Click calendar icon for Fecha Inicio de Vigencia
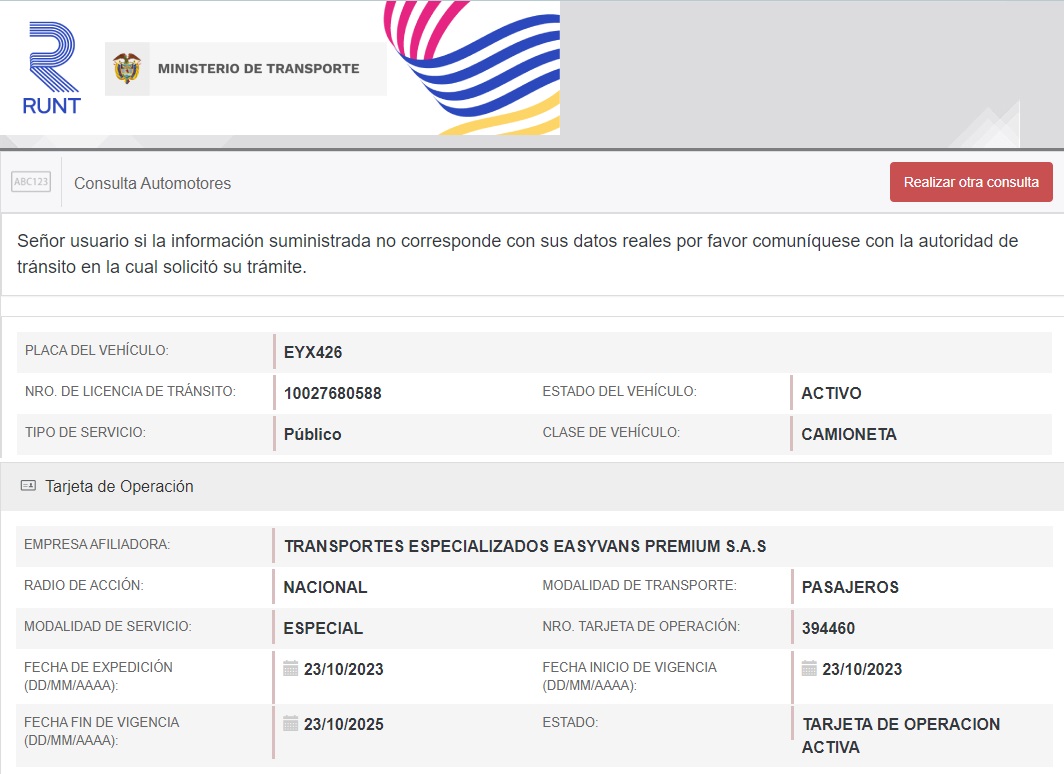 (809, 668)
